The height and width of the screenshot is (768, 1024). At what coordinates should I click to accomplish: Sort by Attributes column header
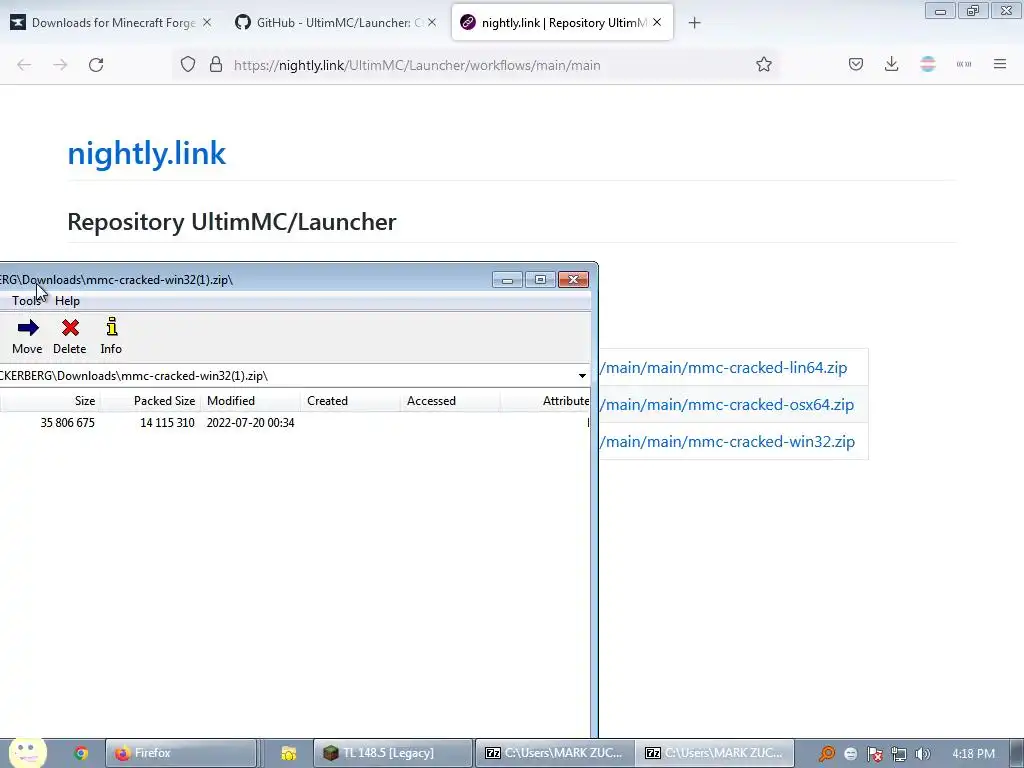[545, 400]
